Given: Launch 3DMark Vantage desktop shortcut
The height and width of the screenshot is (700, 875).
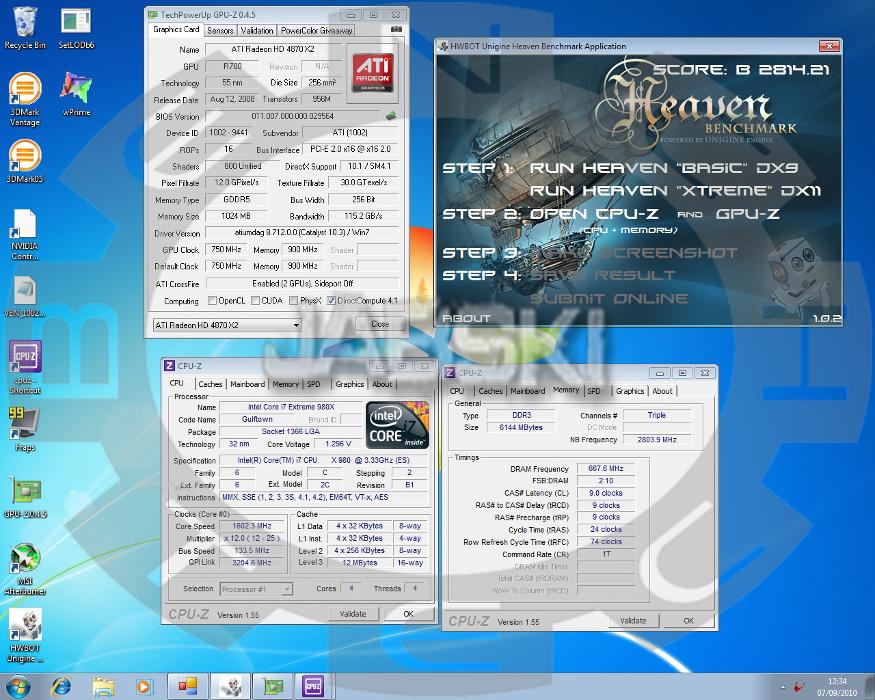Looking at the screenshot, I should click(x=25, y=100).
